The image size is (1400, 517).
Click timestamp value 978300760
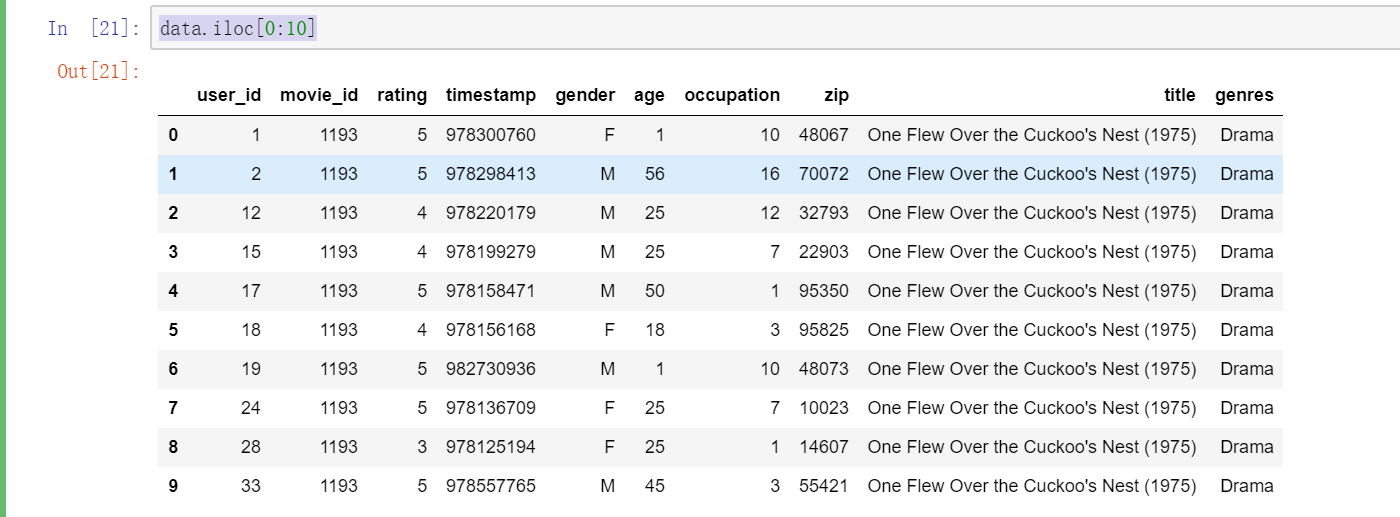coord(491,135)
